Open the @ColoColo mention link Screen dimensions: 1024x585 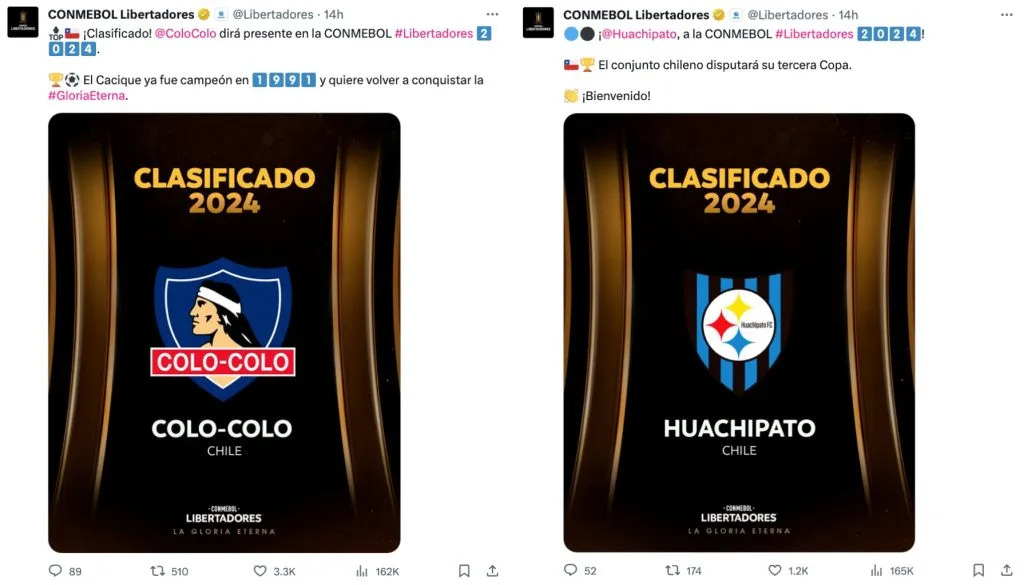(185, 33)
